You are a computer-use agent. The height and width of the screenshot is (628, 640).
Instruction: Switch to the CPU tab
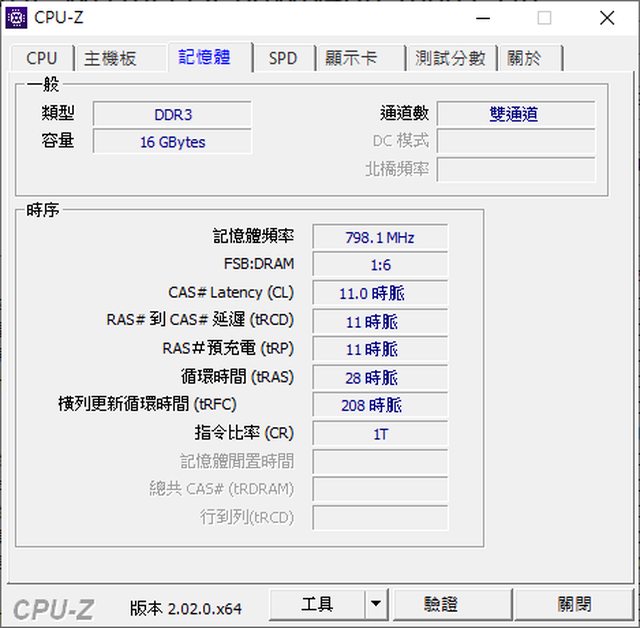(42, 58)
